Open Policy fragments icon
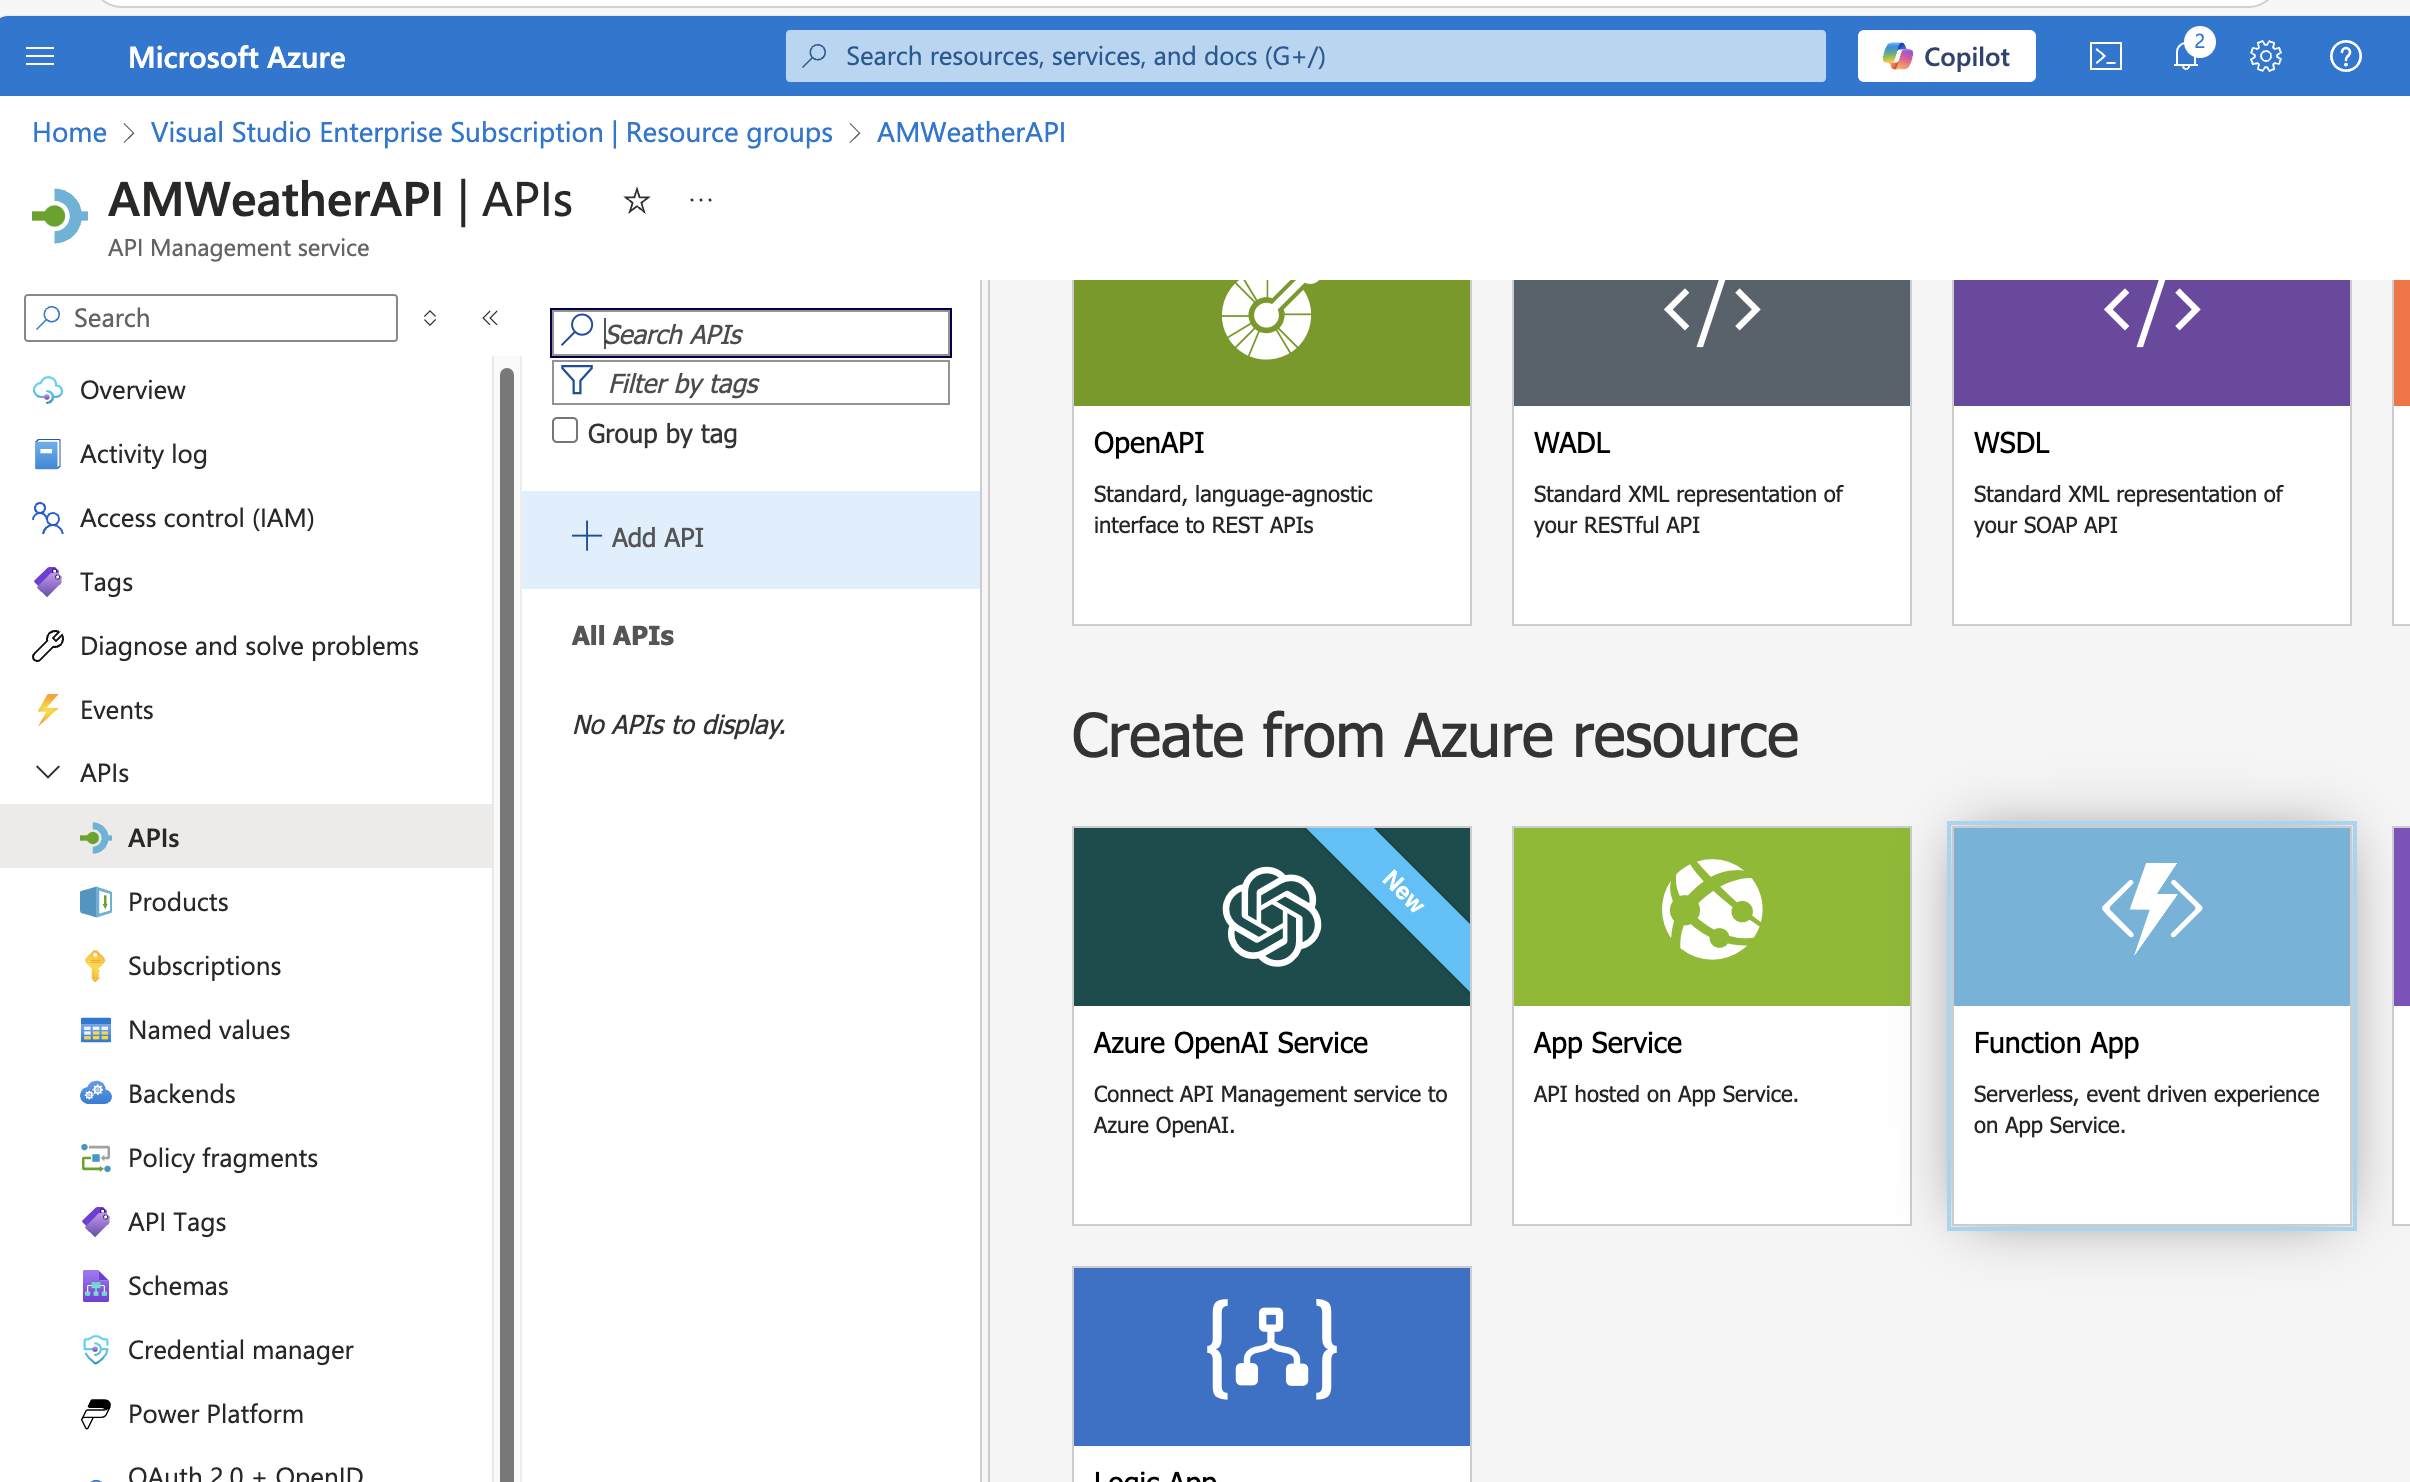Viewport: 2410px width, 1482px height. click(95, 1158)
